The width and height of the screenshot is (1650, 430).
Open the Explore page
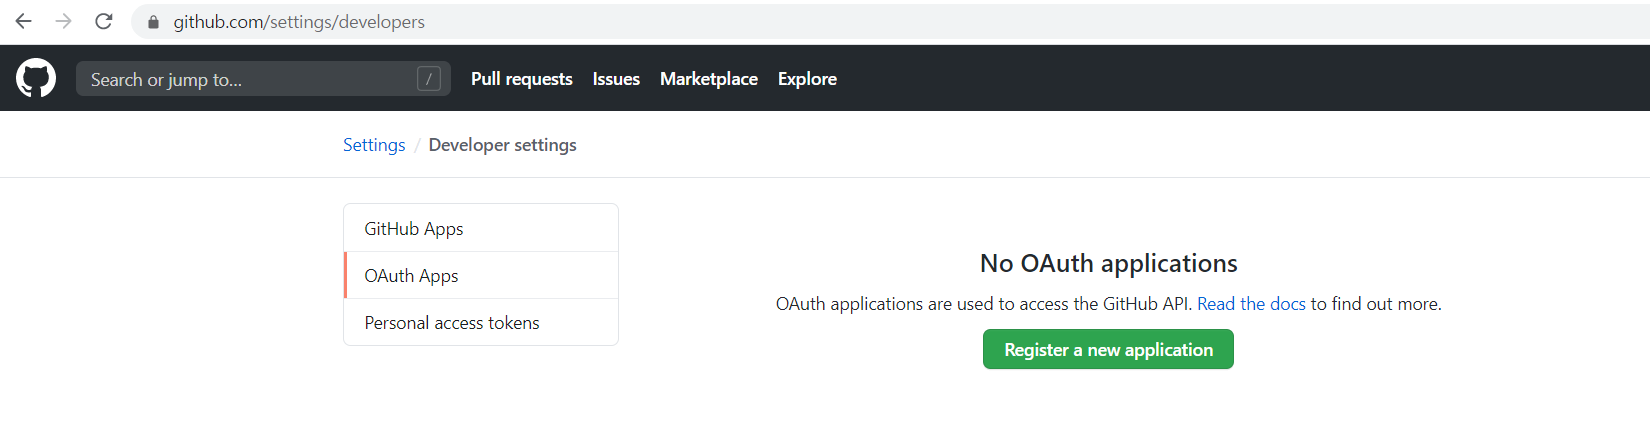[807, 78]
